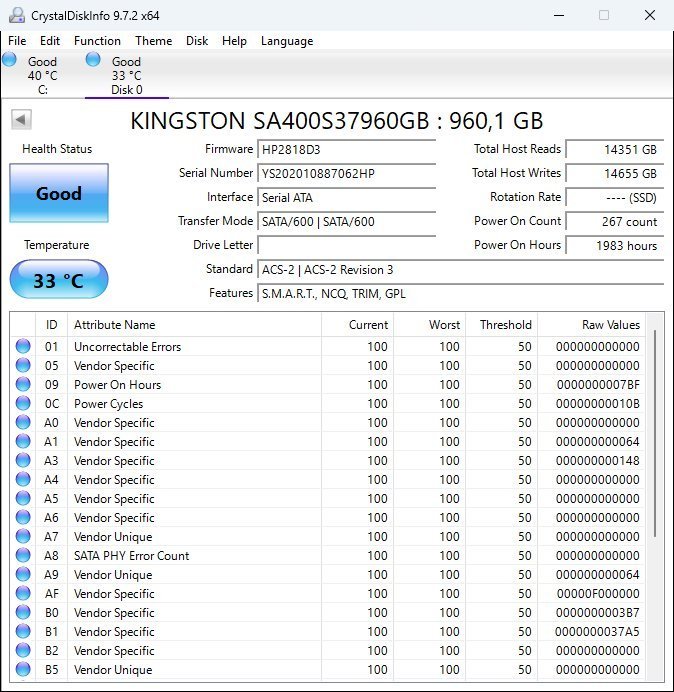
Task: Click the previous disk arrow button
Action: point(21,120)
